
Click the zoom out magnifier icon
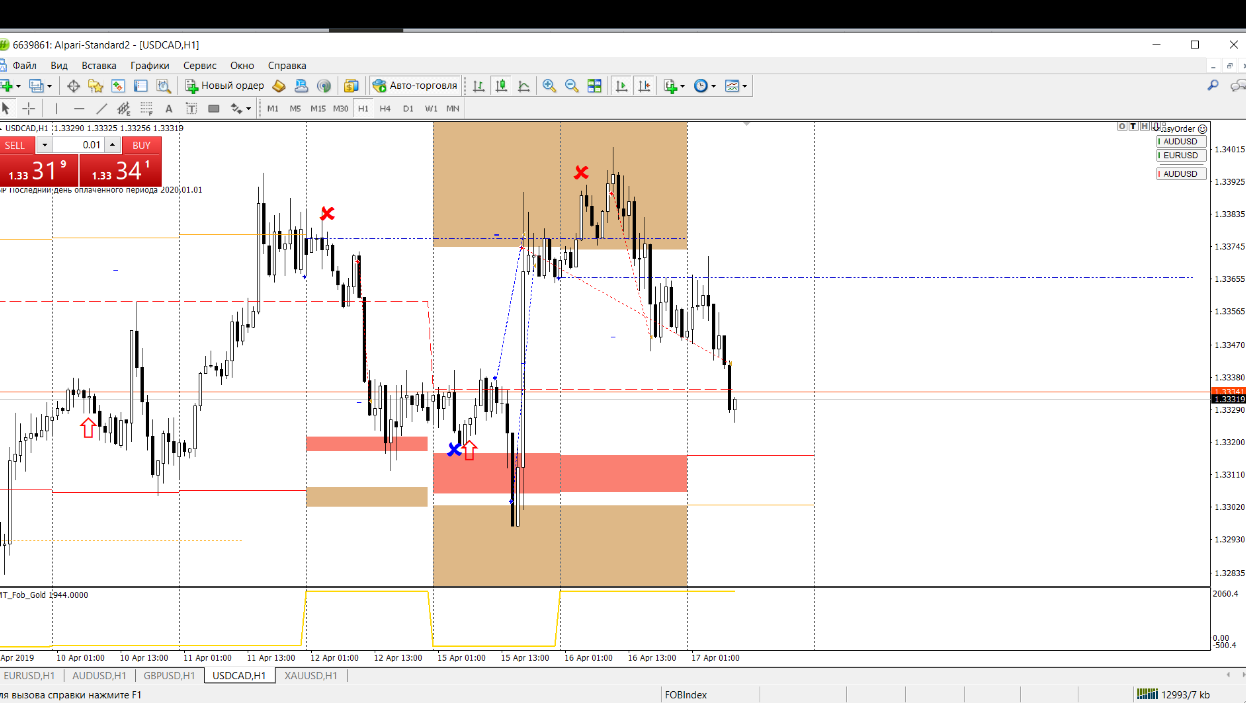(x=572, y=86)
